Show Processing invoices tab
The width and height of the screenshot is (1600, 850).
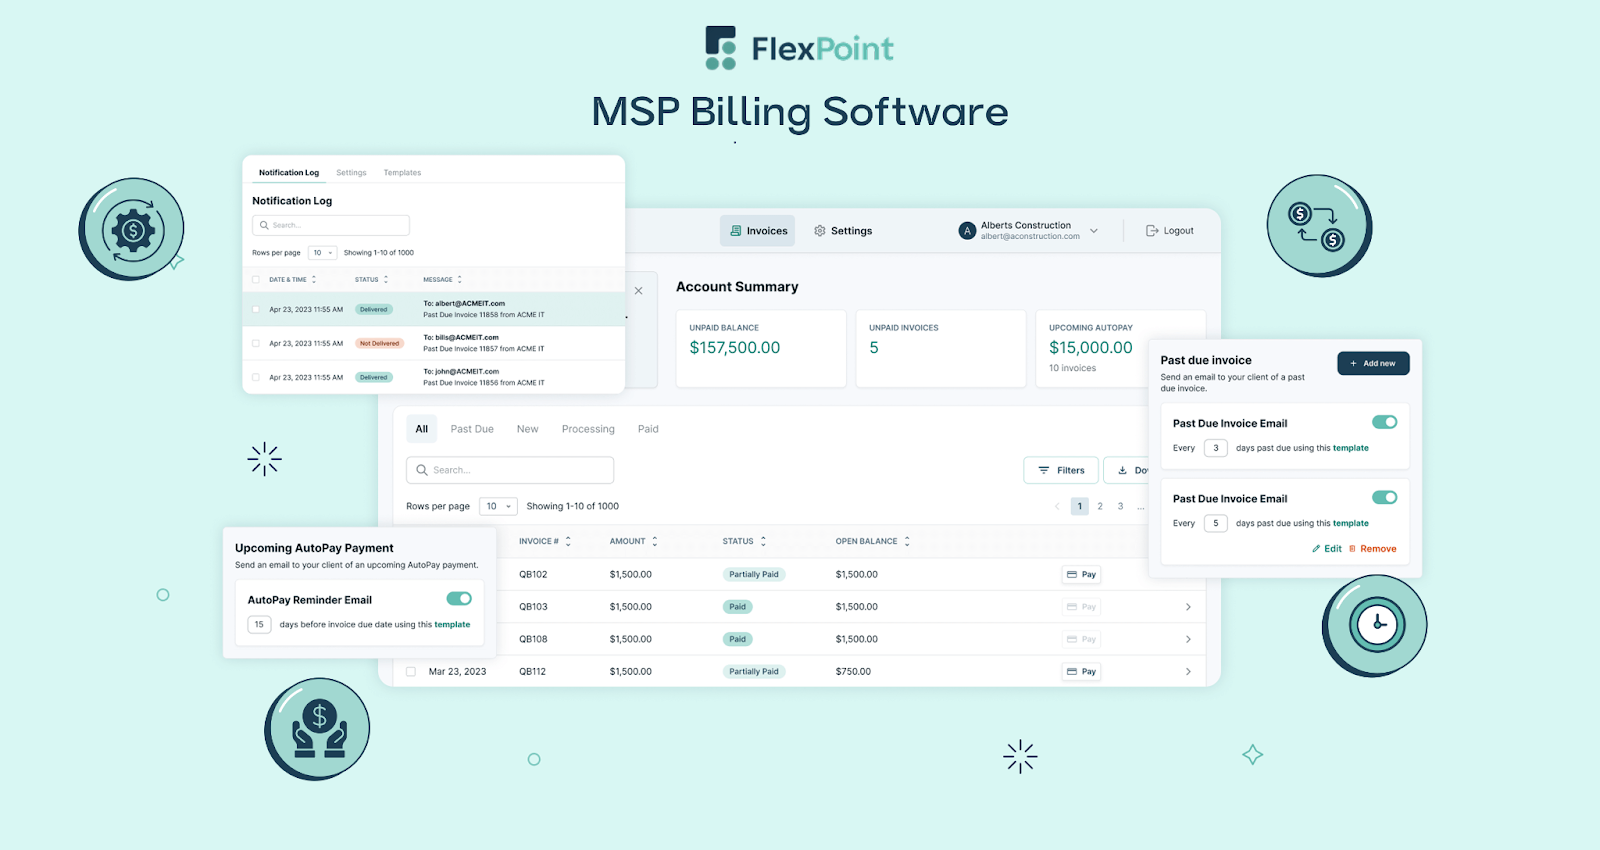tap(588, 429)
